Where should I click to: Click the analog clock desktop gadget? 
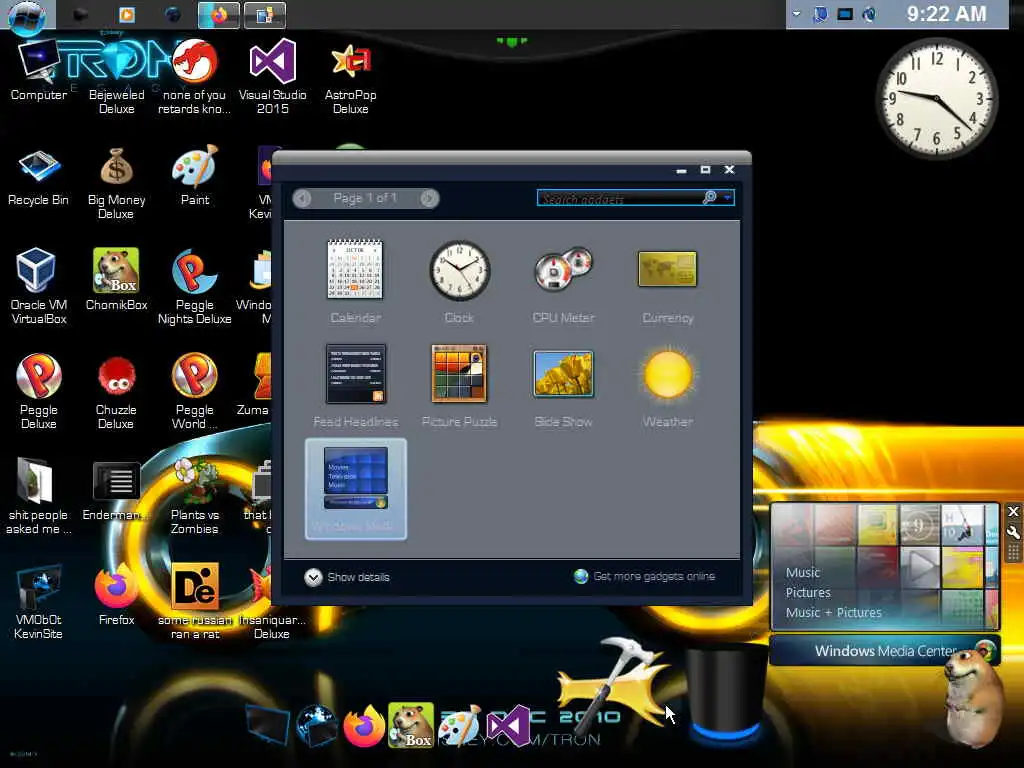(x=936, y=98)
